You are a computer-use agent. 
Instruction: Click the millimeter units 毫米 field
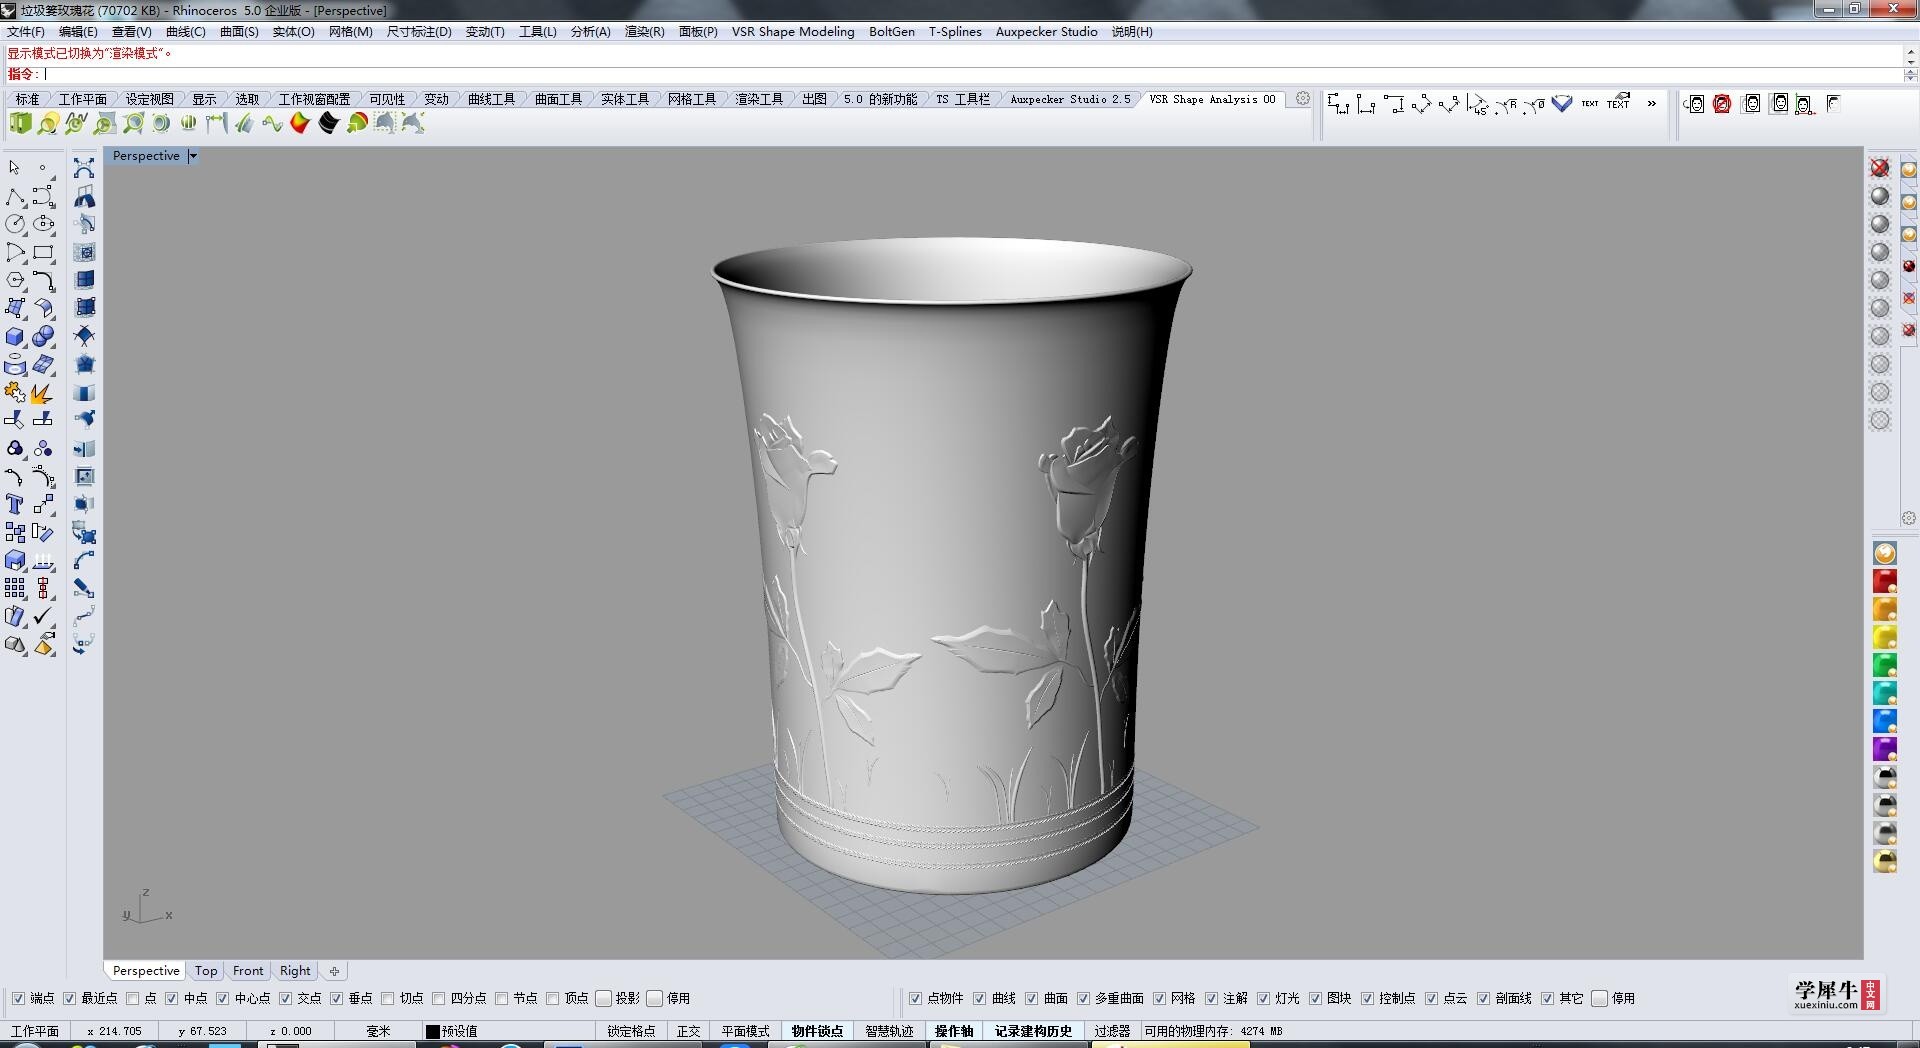click(378, 1031)
